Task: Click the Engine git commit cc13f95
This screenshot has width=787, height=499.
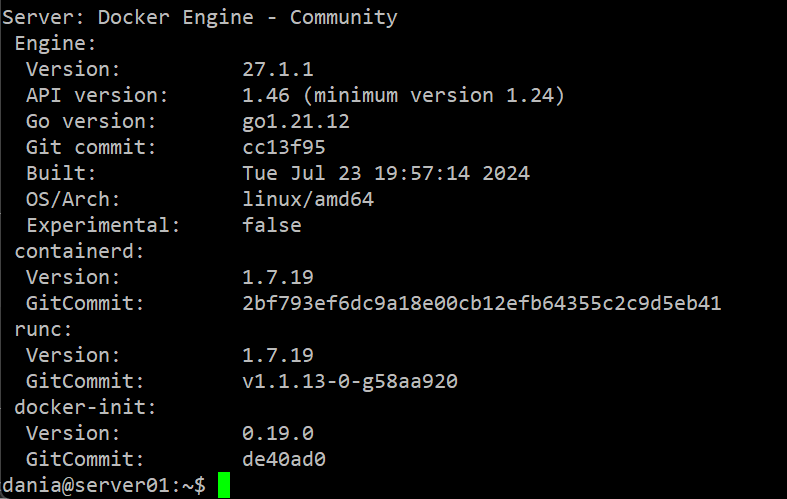Action: click(x=284, y=147)
